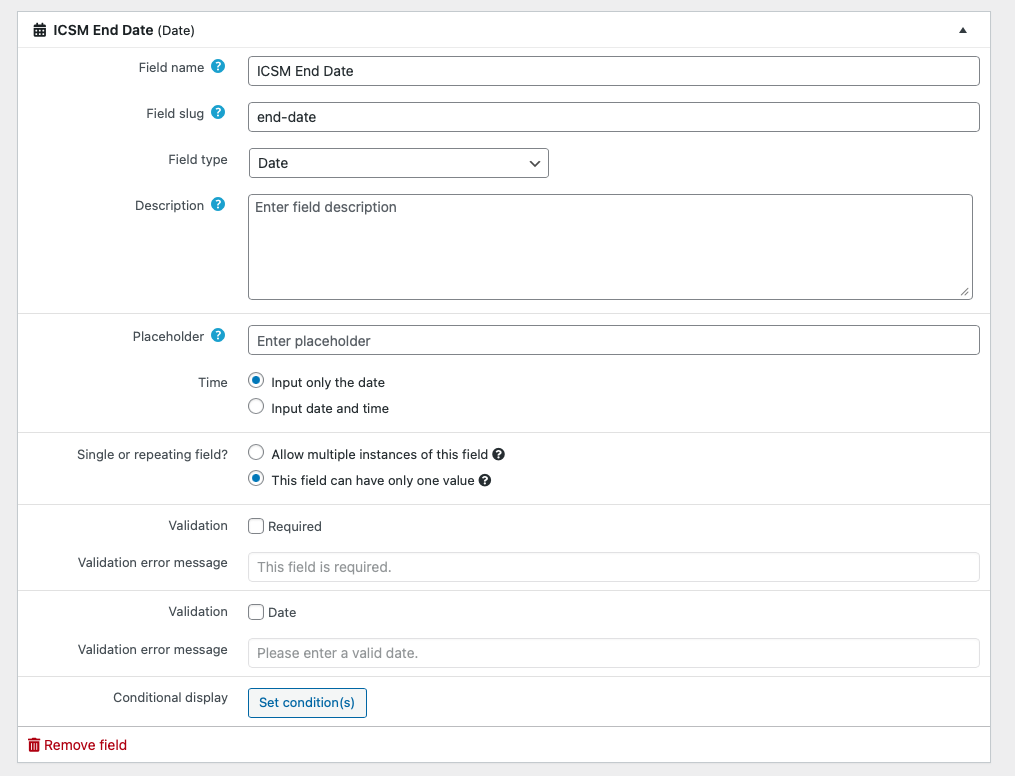Click help icon beside only one value option

[485, 480]
